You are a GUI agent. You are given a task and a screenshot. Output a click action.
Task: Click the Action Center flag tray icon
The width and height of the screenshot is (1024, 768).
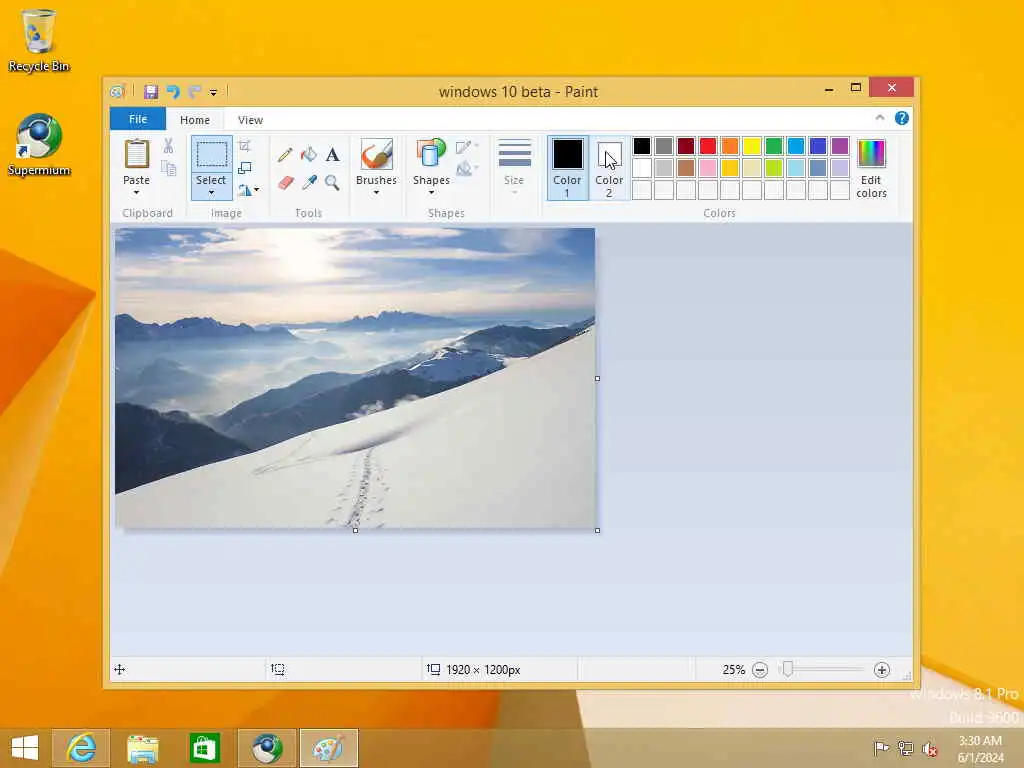coord(881,748)
